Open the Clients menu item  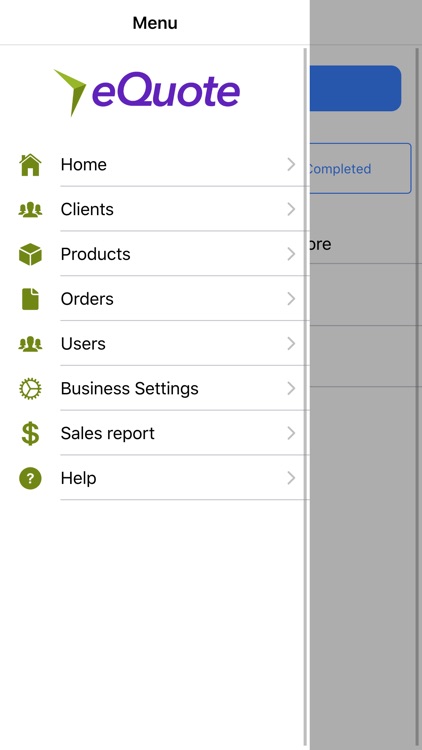point(155,210)
